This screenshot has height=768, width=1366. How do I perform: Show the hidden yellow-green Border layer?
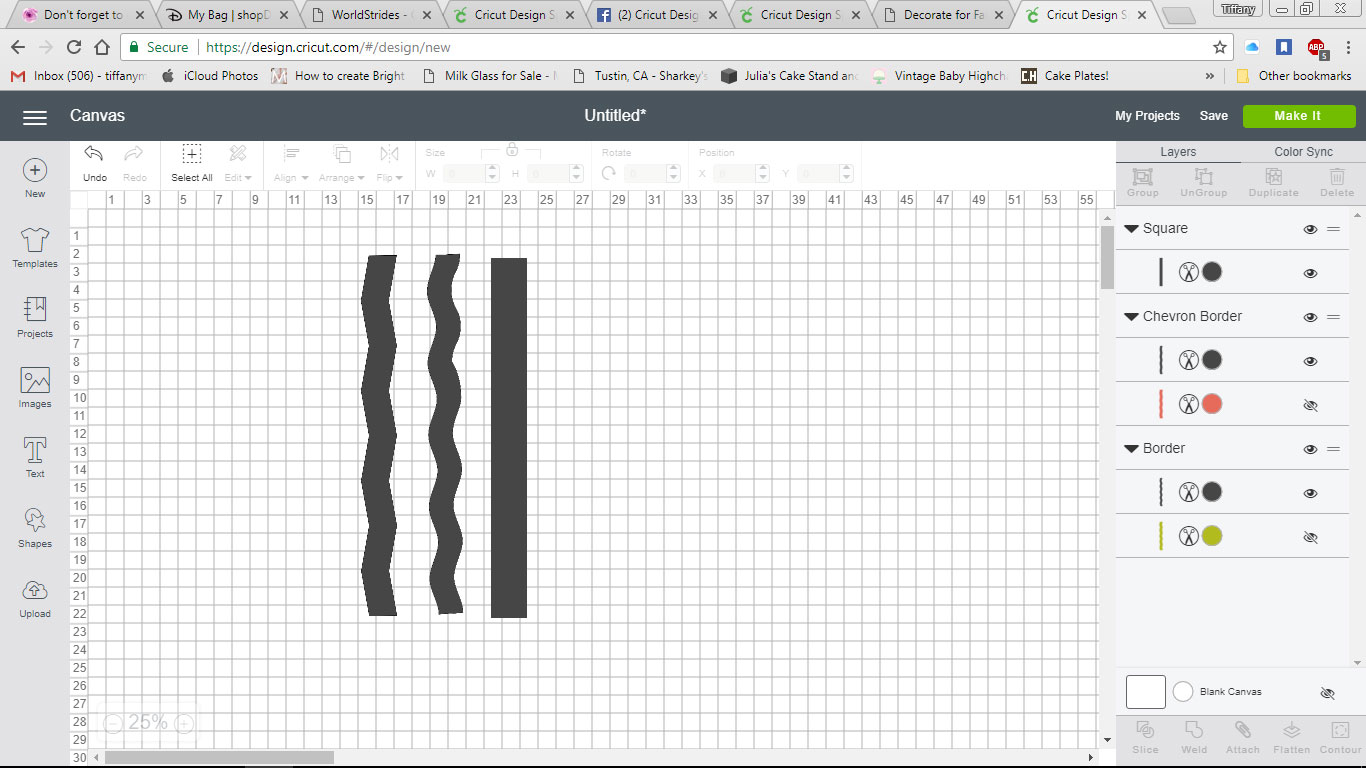1310,537
